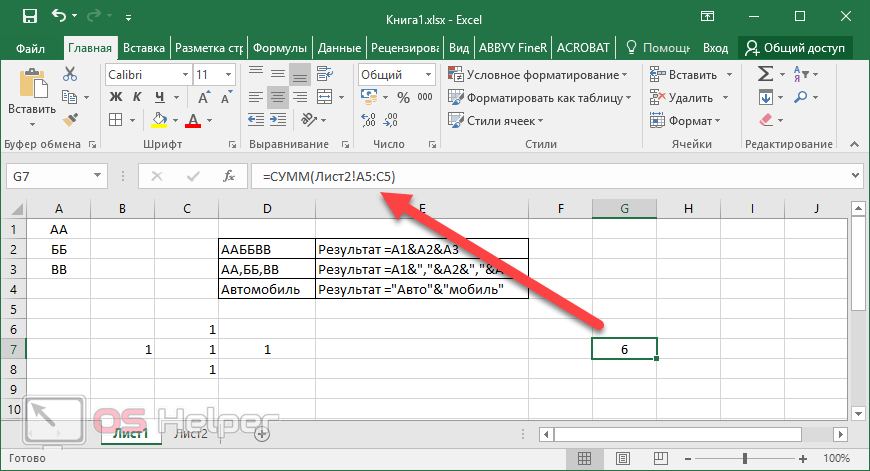Toggle Bold formatting (Ж)
Viewport: 870px width, 471px height.
click(116, 98)
